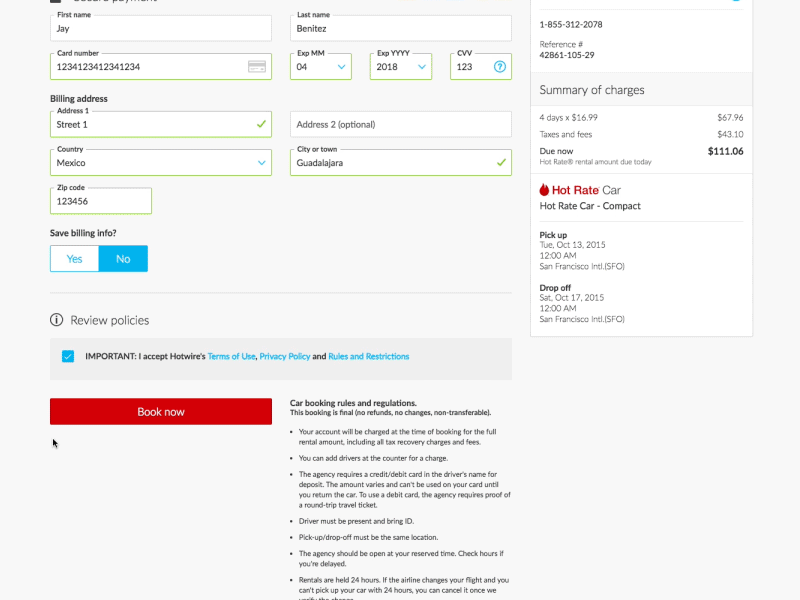Open the CVV help question mark icon
The width and height of the screenshot is (800, 600).
click(499, 67)
